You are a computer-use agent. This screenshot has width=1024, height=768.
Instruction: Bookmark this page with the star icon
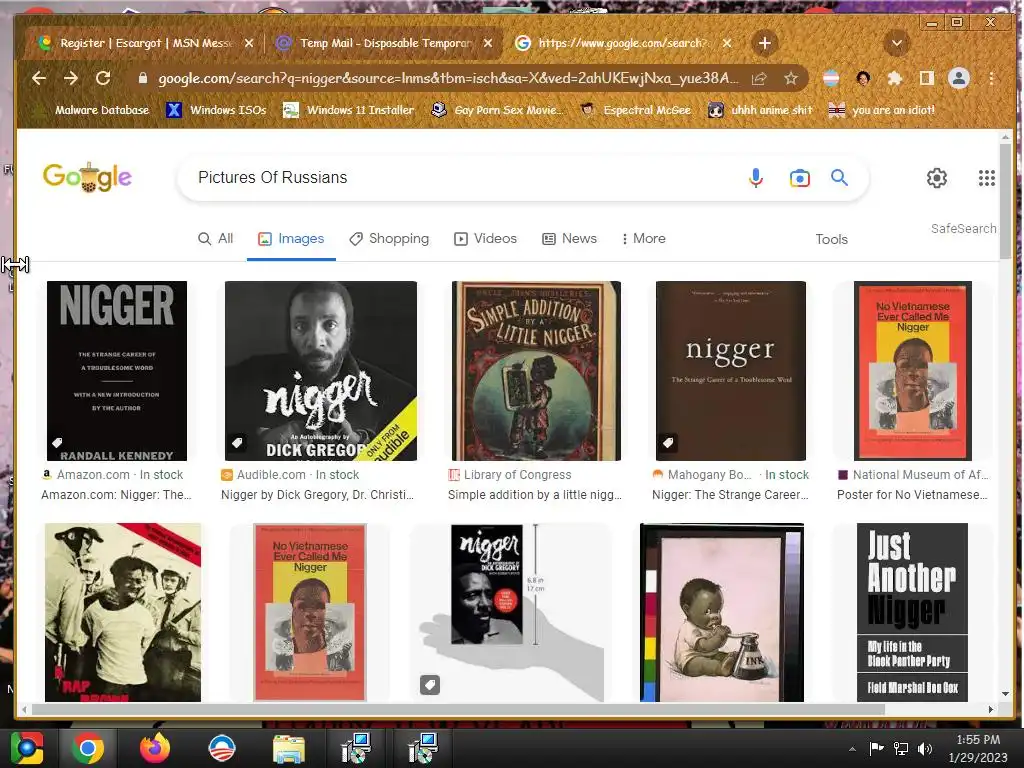click(x=791, y=78)
